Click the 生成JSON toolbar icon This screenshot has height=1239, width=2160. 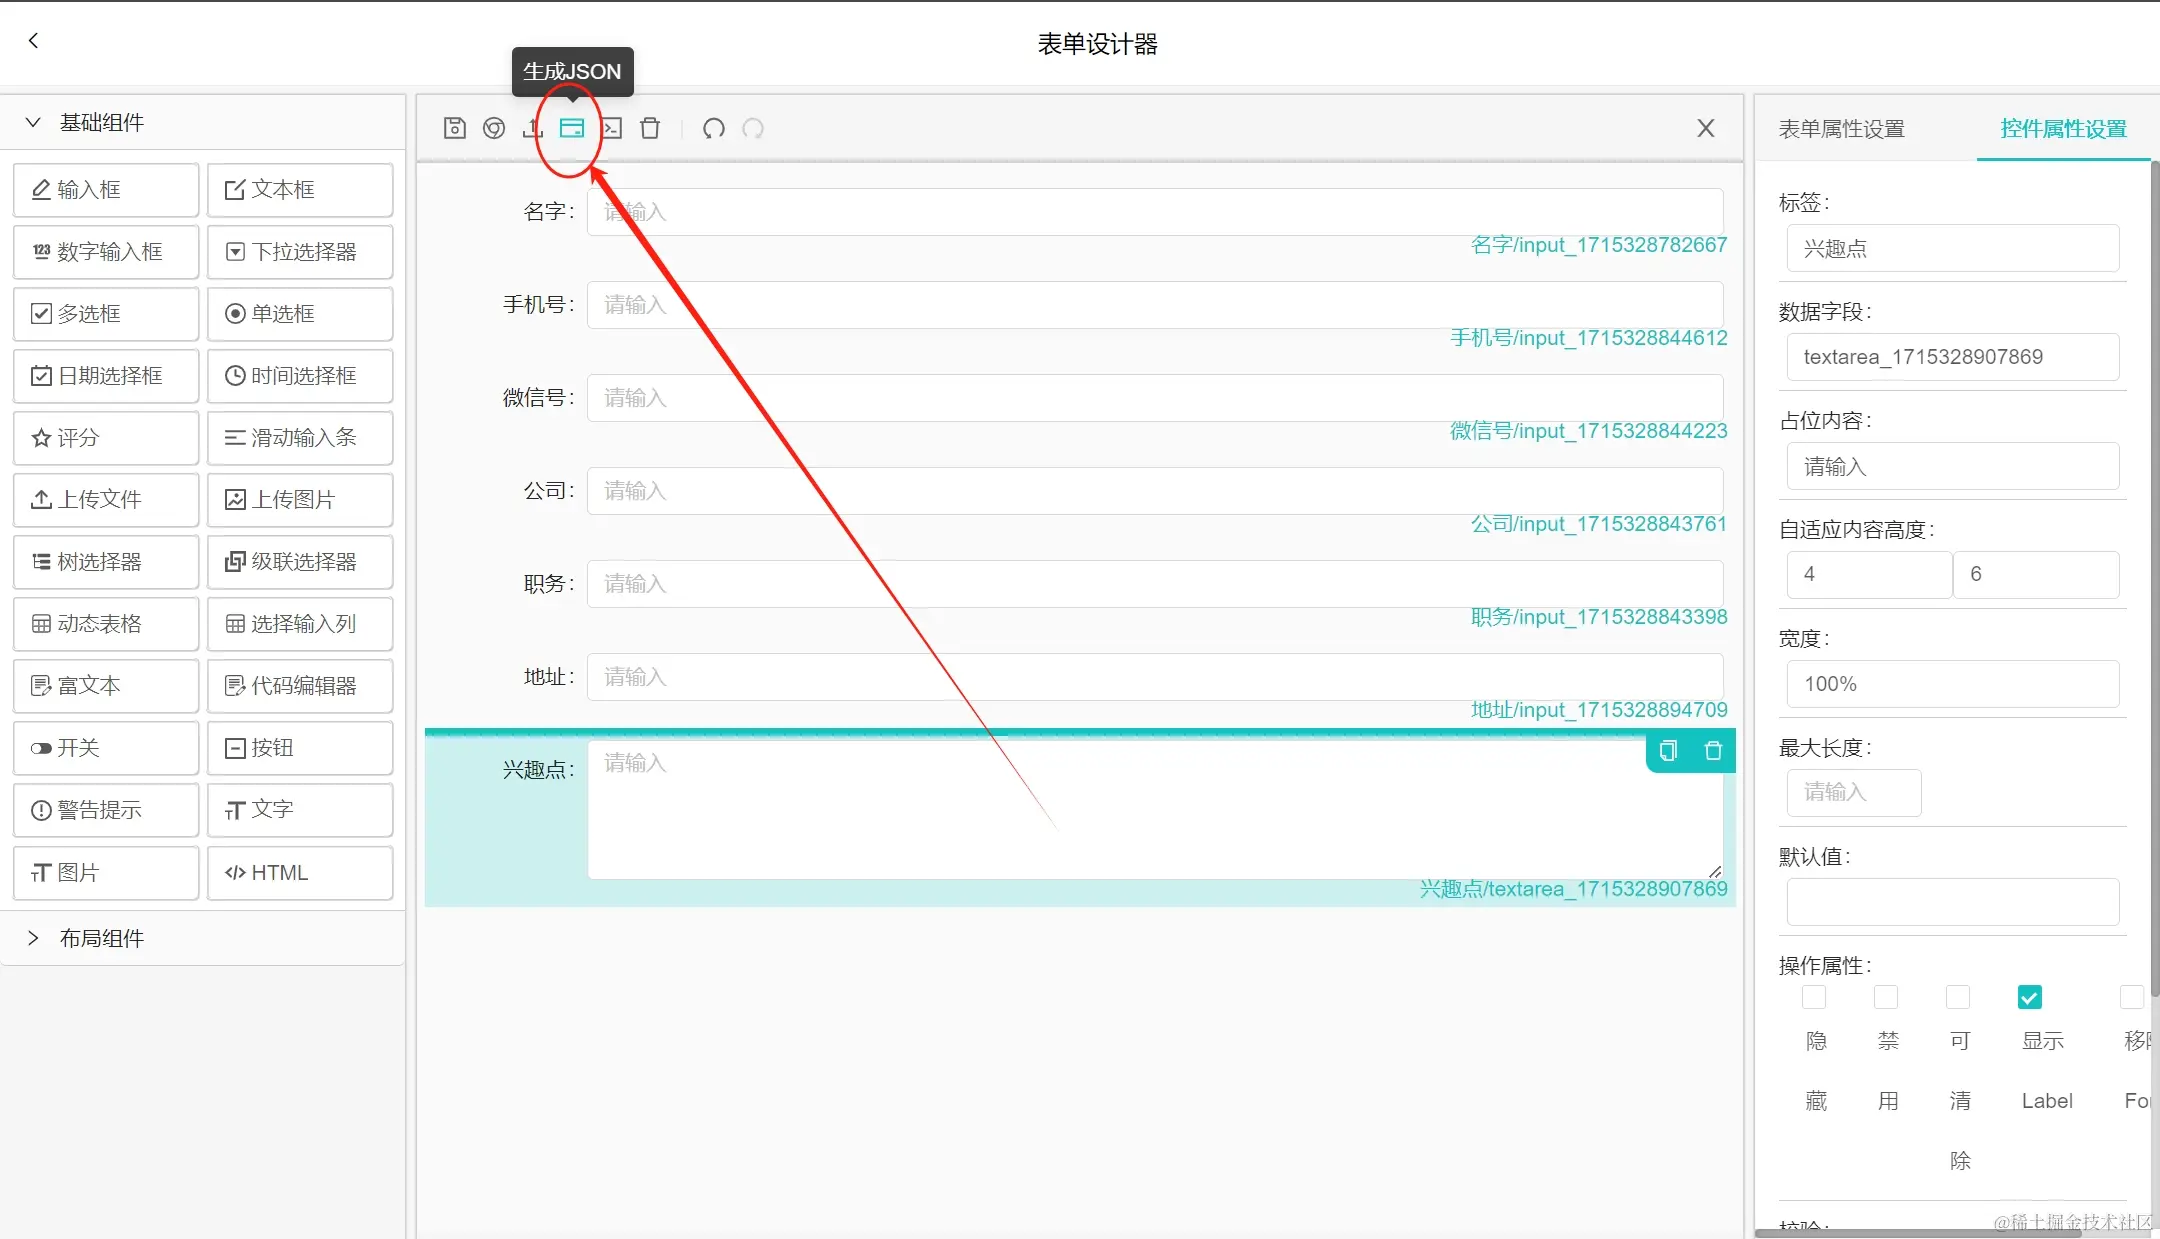pos(571,128)
